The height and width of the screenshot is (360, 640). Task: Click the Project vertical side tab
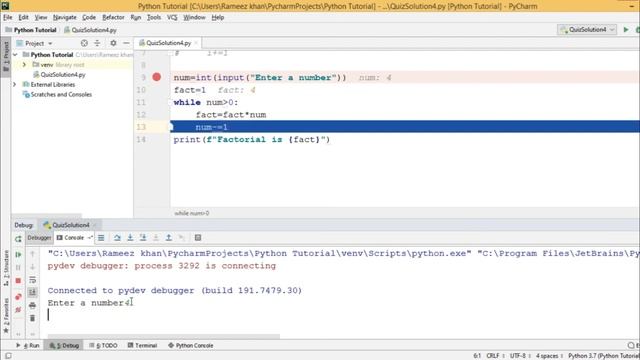click(6, 57)
